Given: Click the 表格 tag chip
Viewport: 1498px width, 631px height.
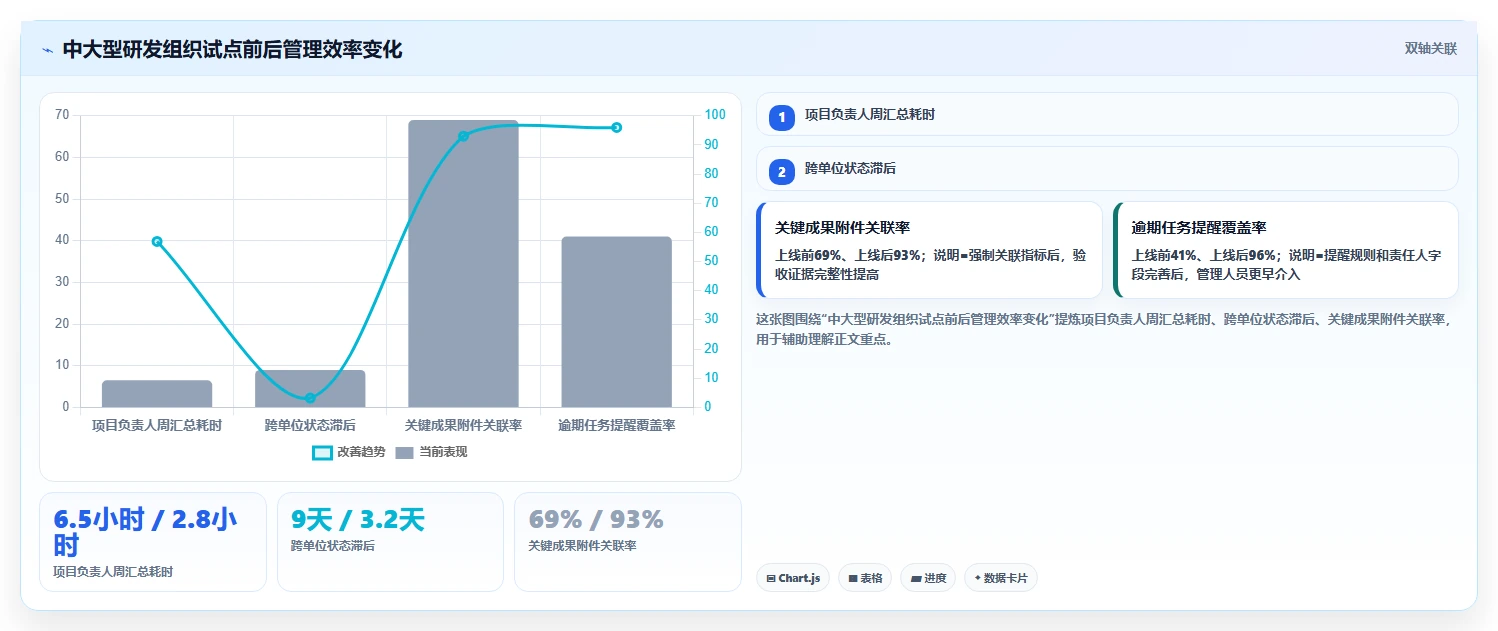Looking at the screenshot, I should point(865,578).
